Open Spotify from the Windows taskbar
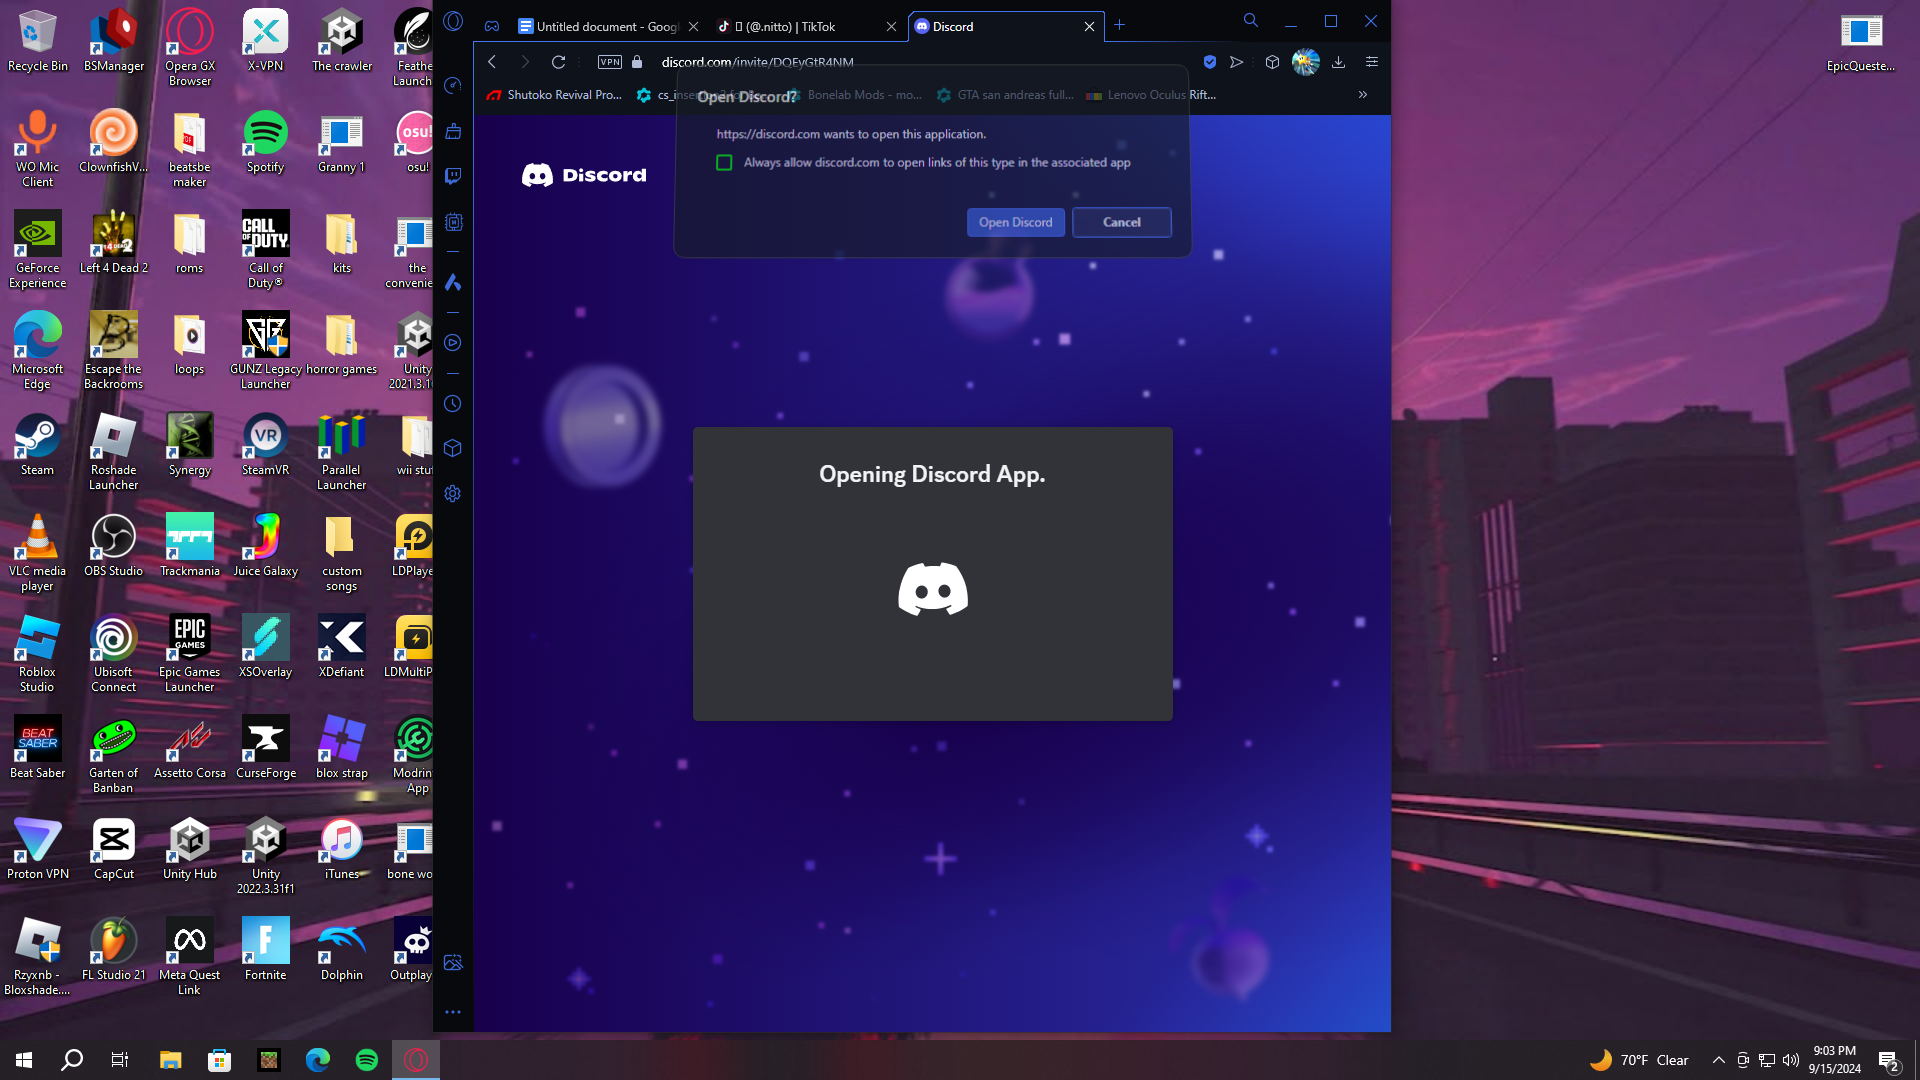This screenshot has height=1080, width=1920. coord(367,1060)
